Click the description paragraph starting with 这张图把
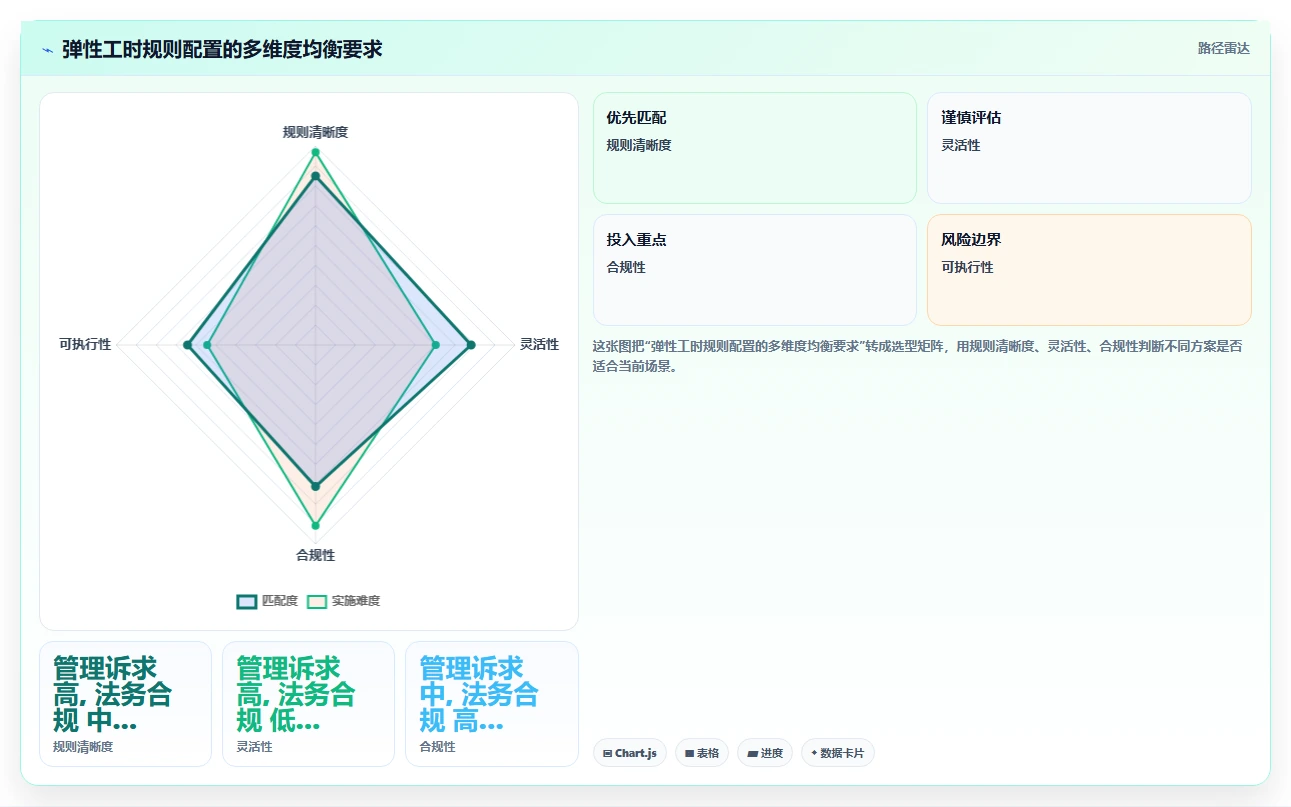 coord(917,356)
